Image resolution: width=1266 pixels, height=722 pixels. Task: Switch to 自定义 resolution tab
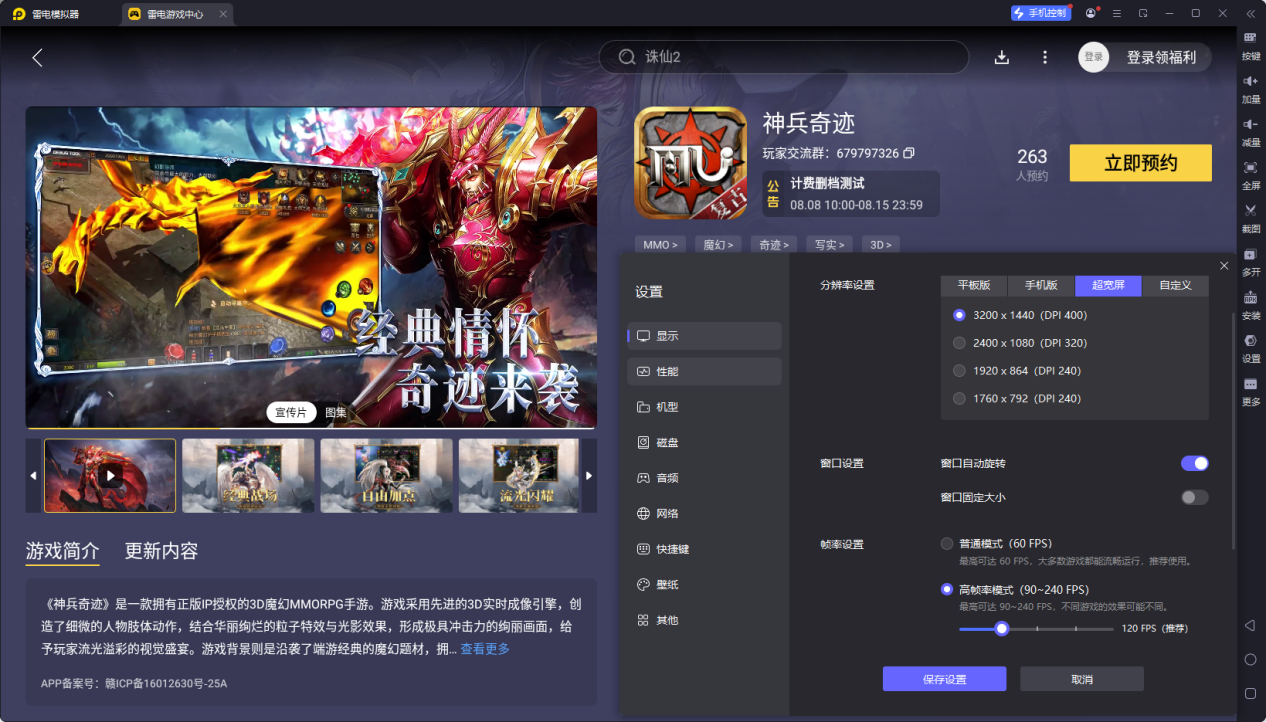click(1175, 285)
